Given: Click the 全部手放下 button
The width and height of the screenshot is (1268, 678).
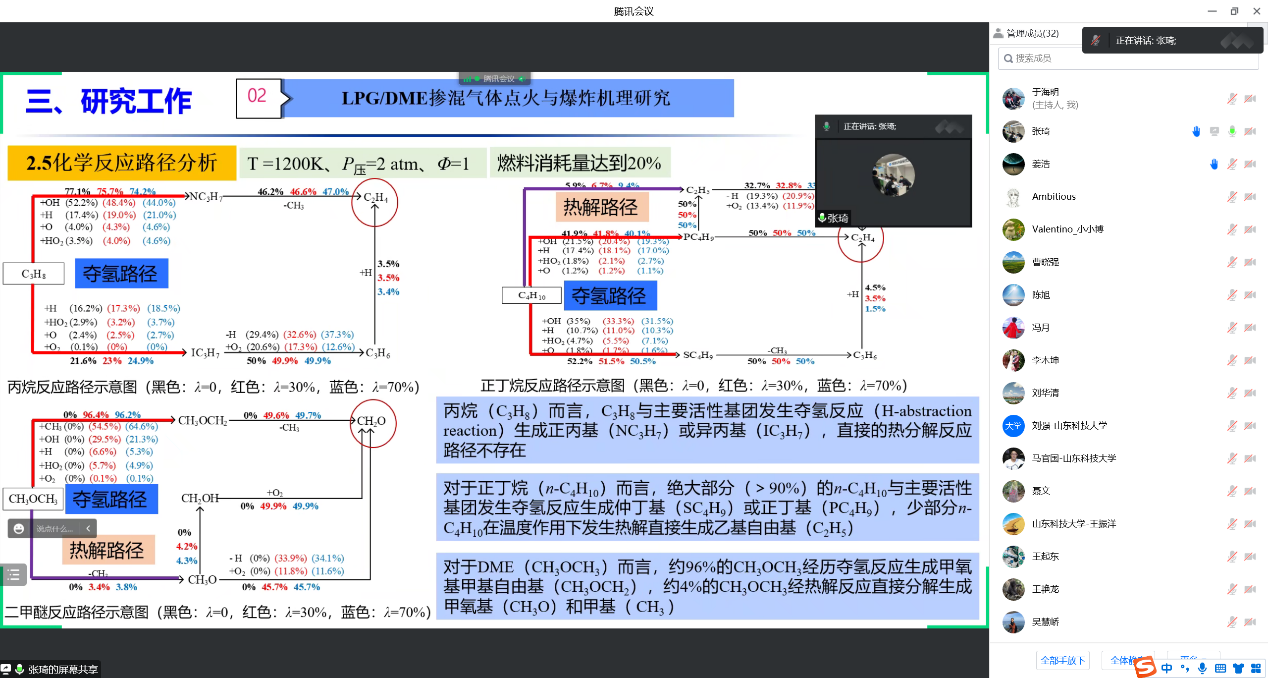Looking at the screenshot, I should click(x=1062, y=660).
